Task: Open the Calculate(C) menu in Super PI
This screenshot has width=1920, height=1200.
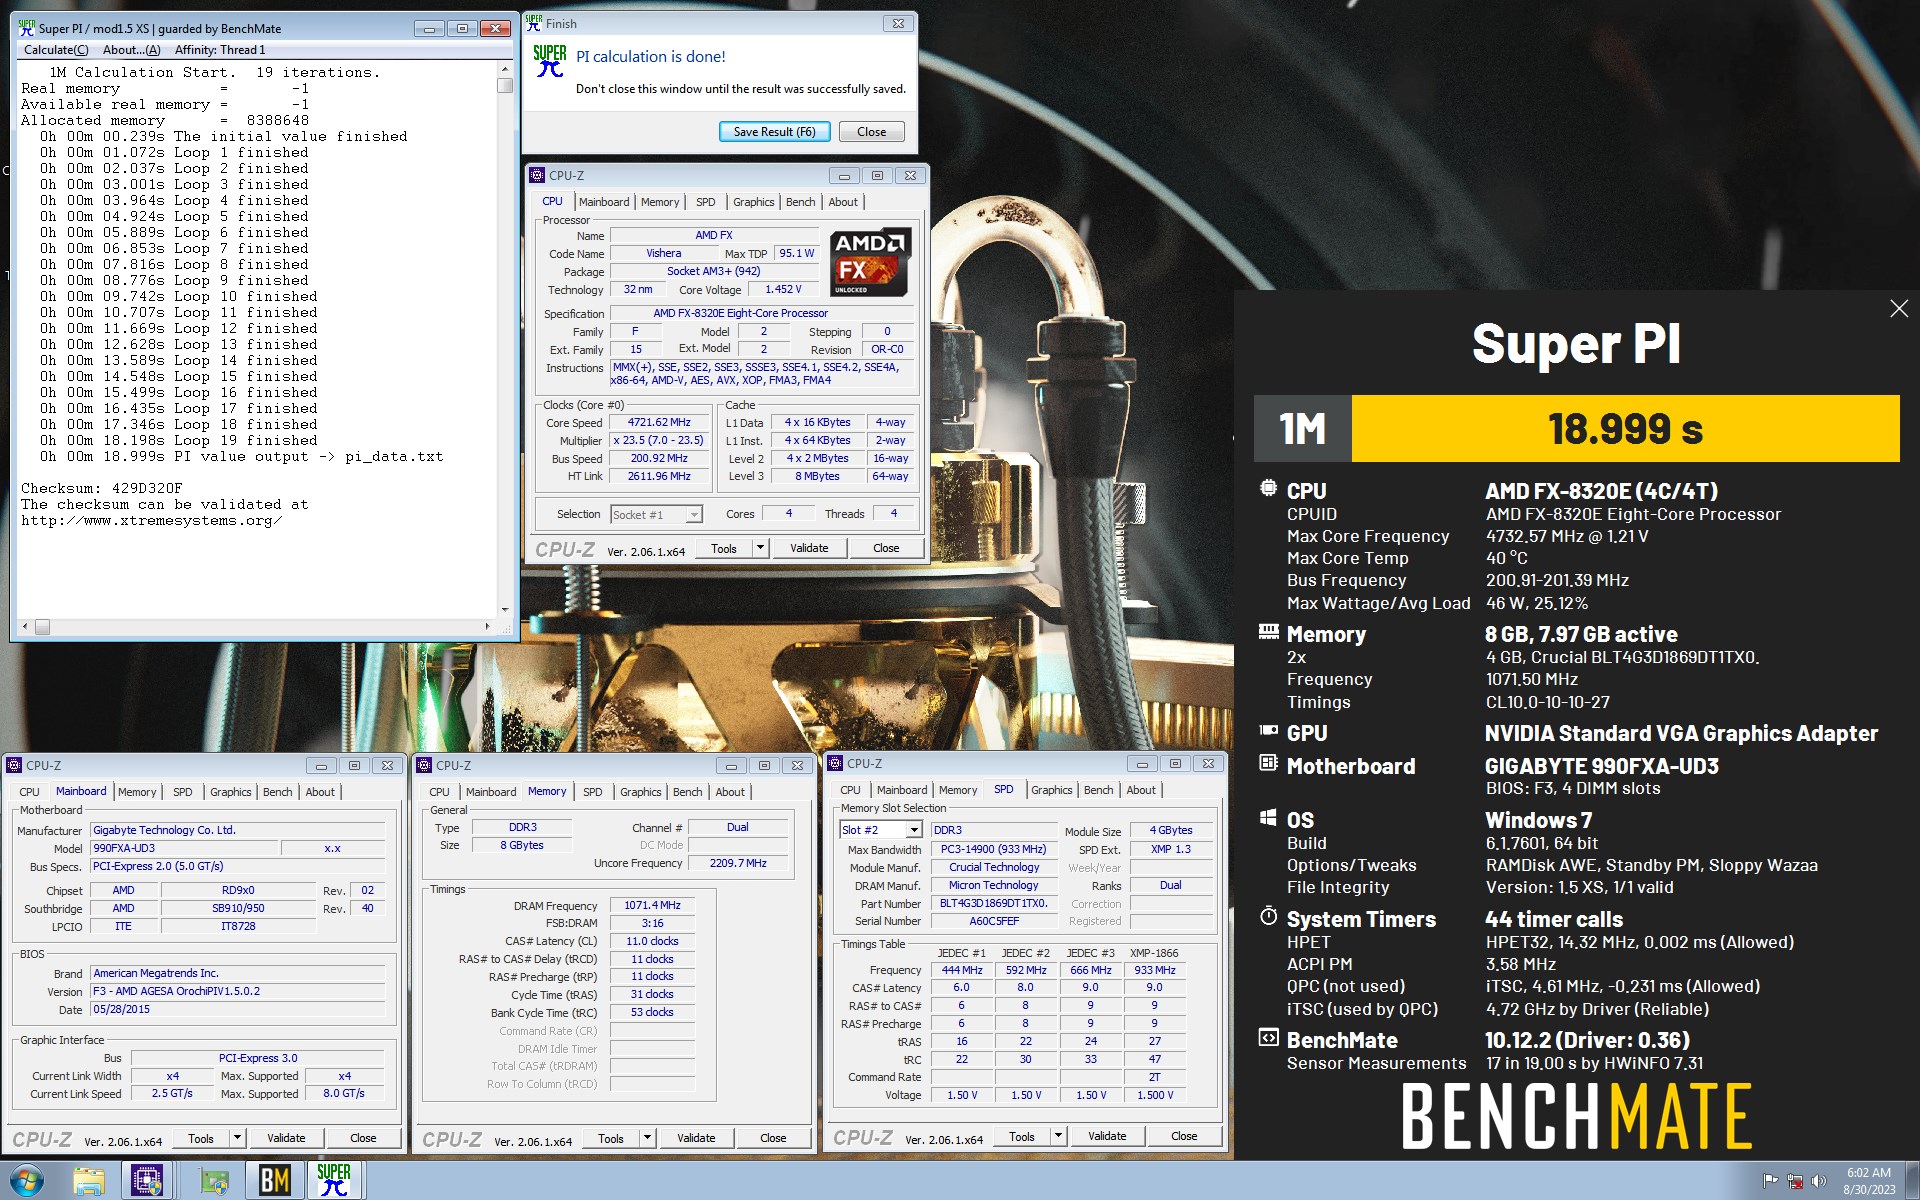Action: tap(56, 50)
